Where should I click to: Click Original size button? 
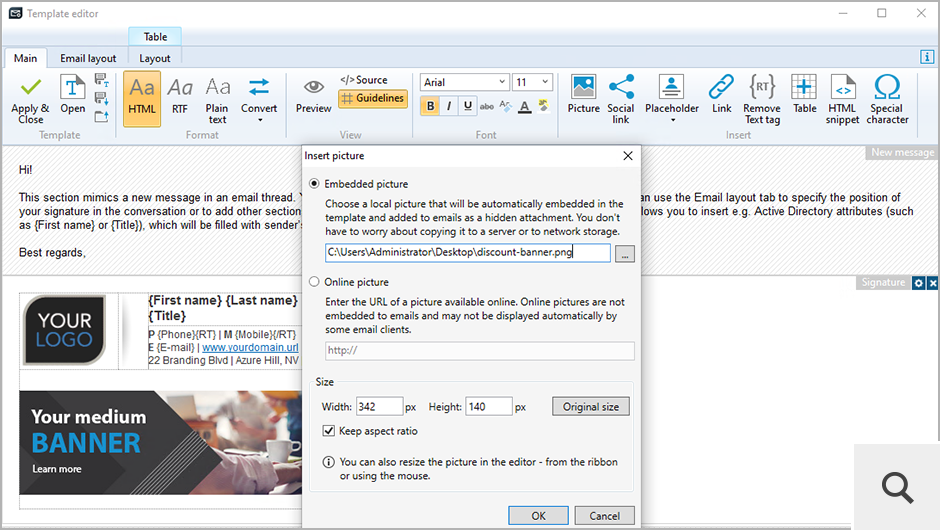[590, 406]
